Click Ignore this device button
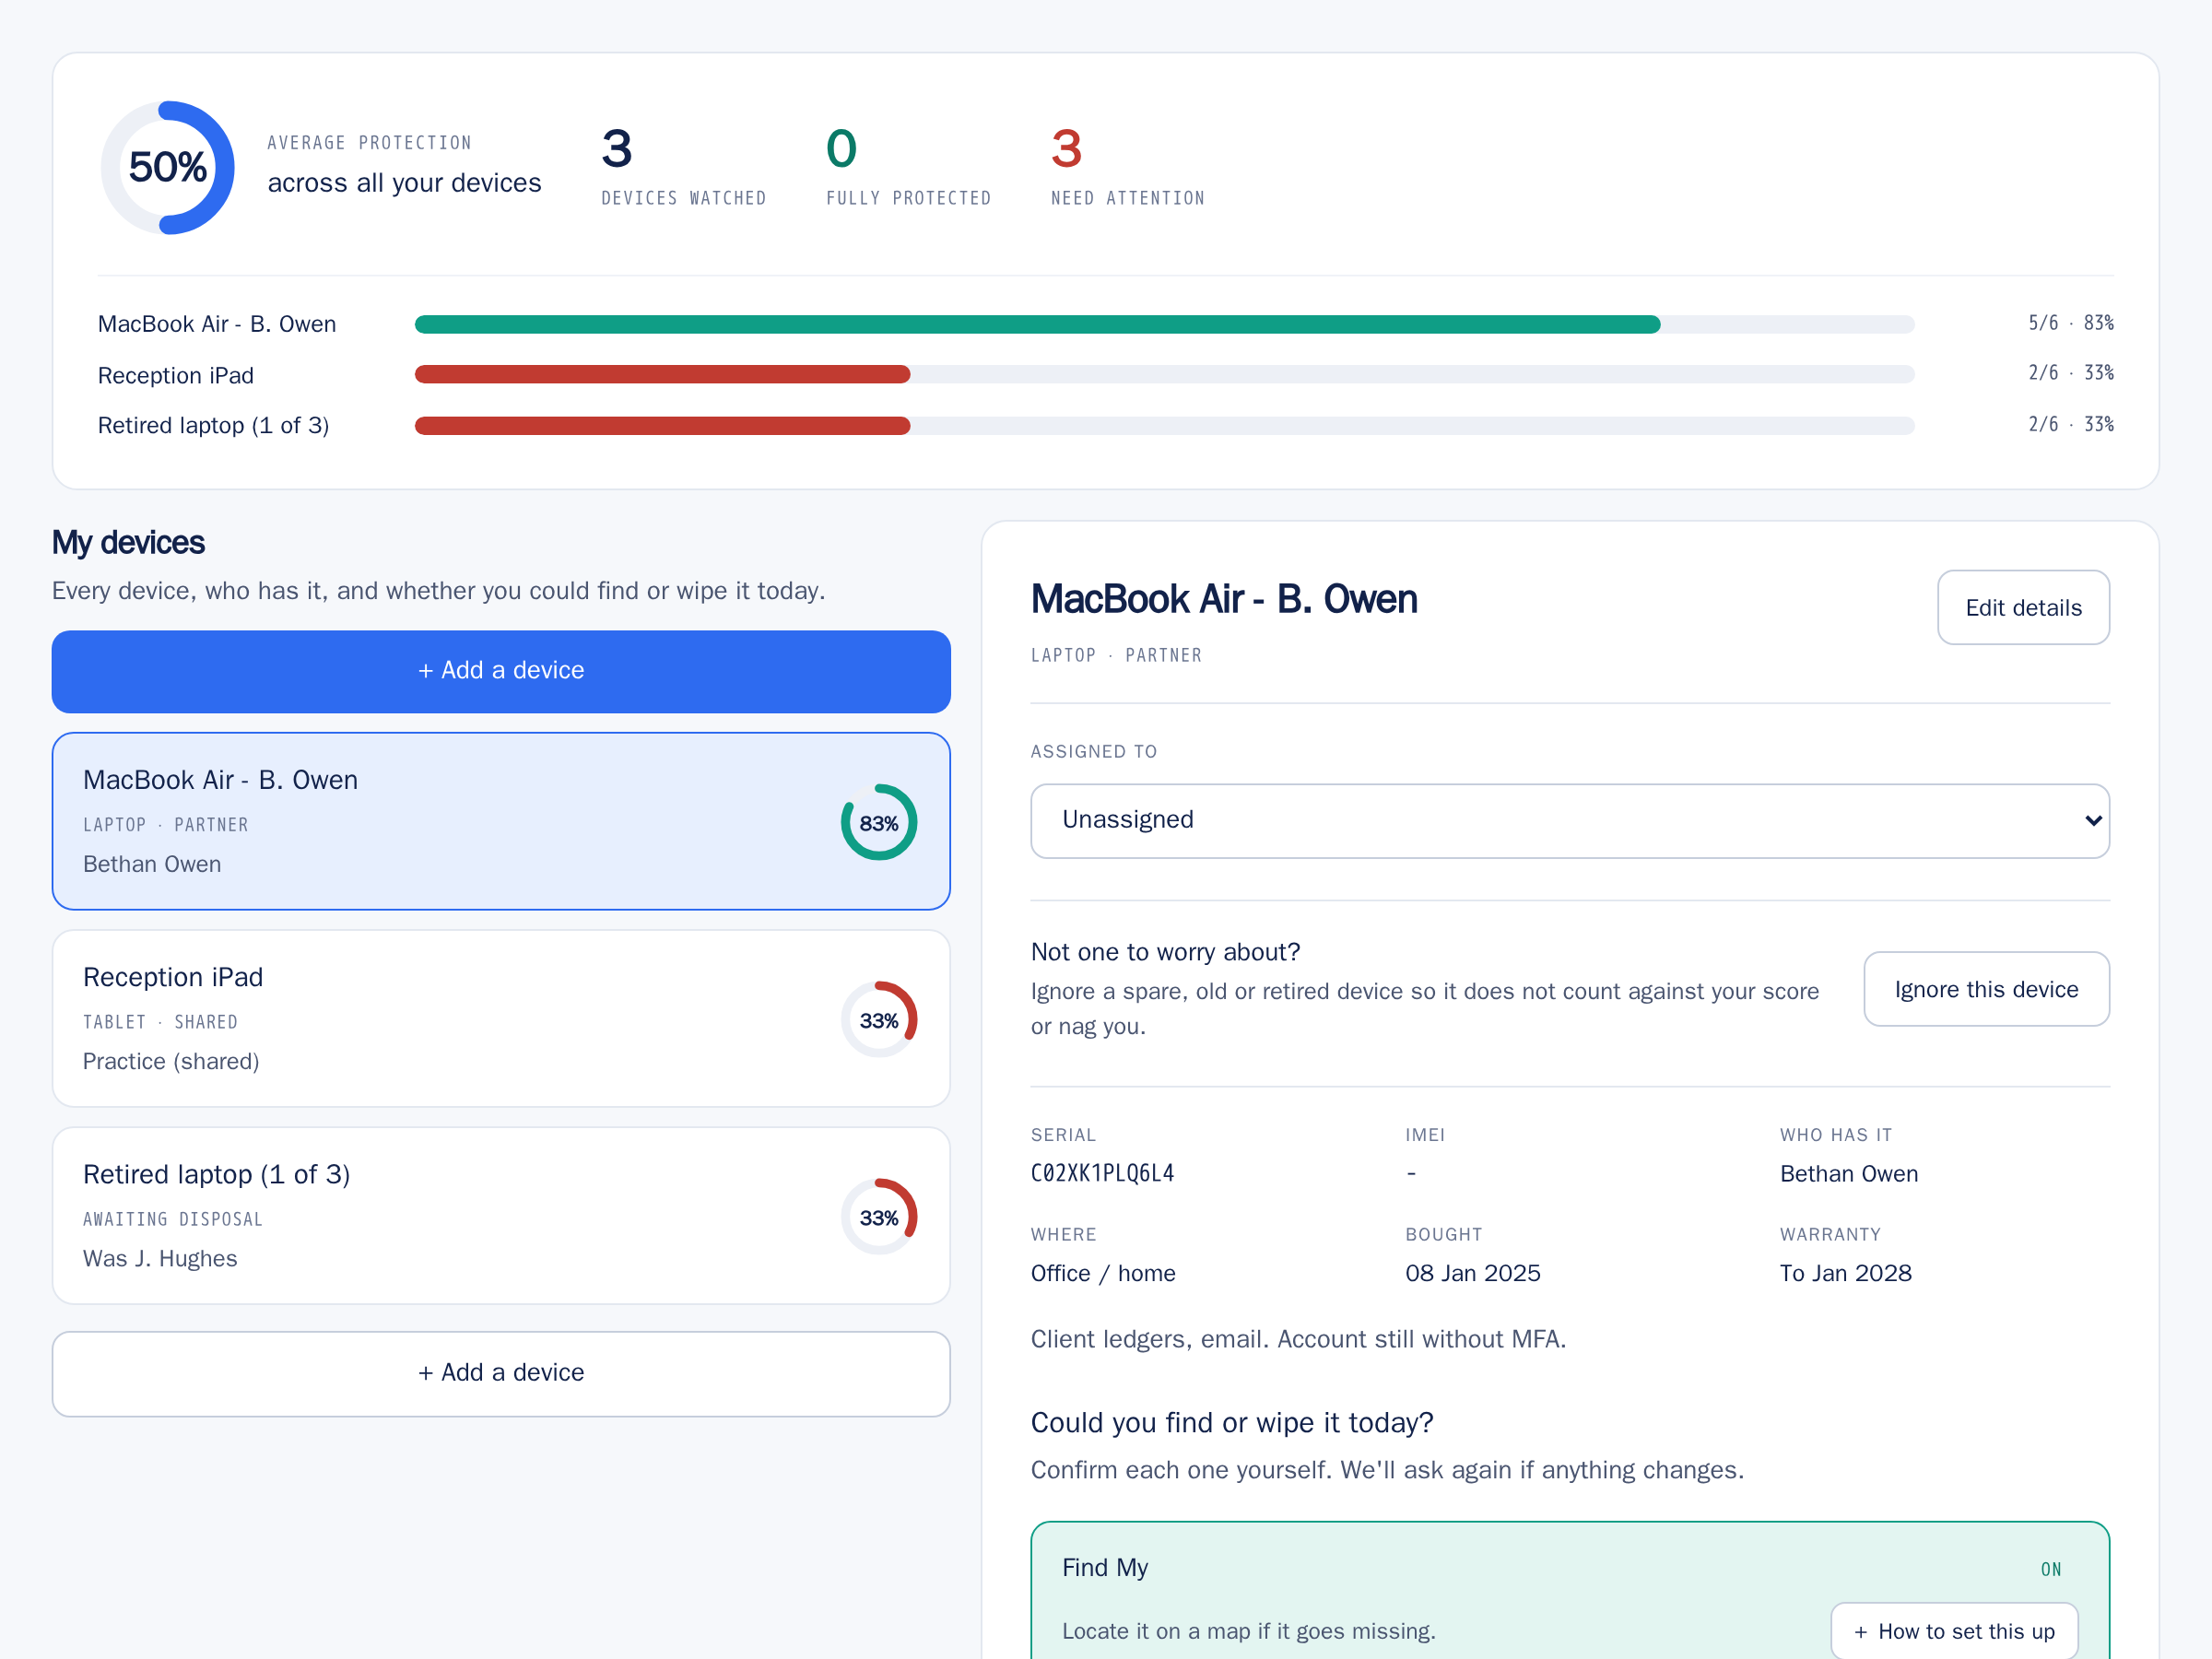The width and height of the screenshot is (2212, 1659). pyautogui.click(x=1986, y=989)
